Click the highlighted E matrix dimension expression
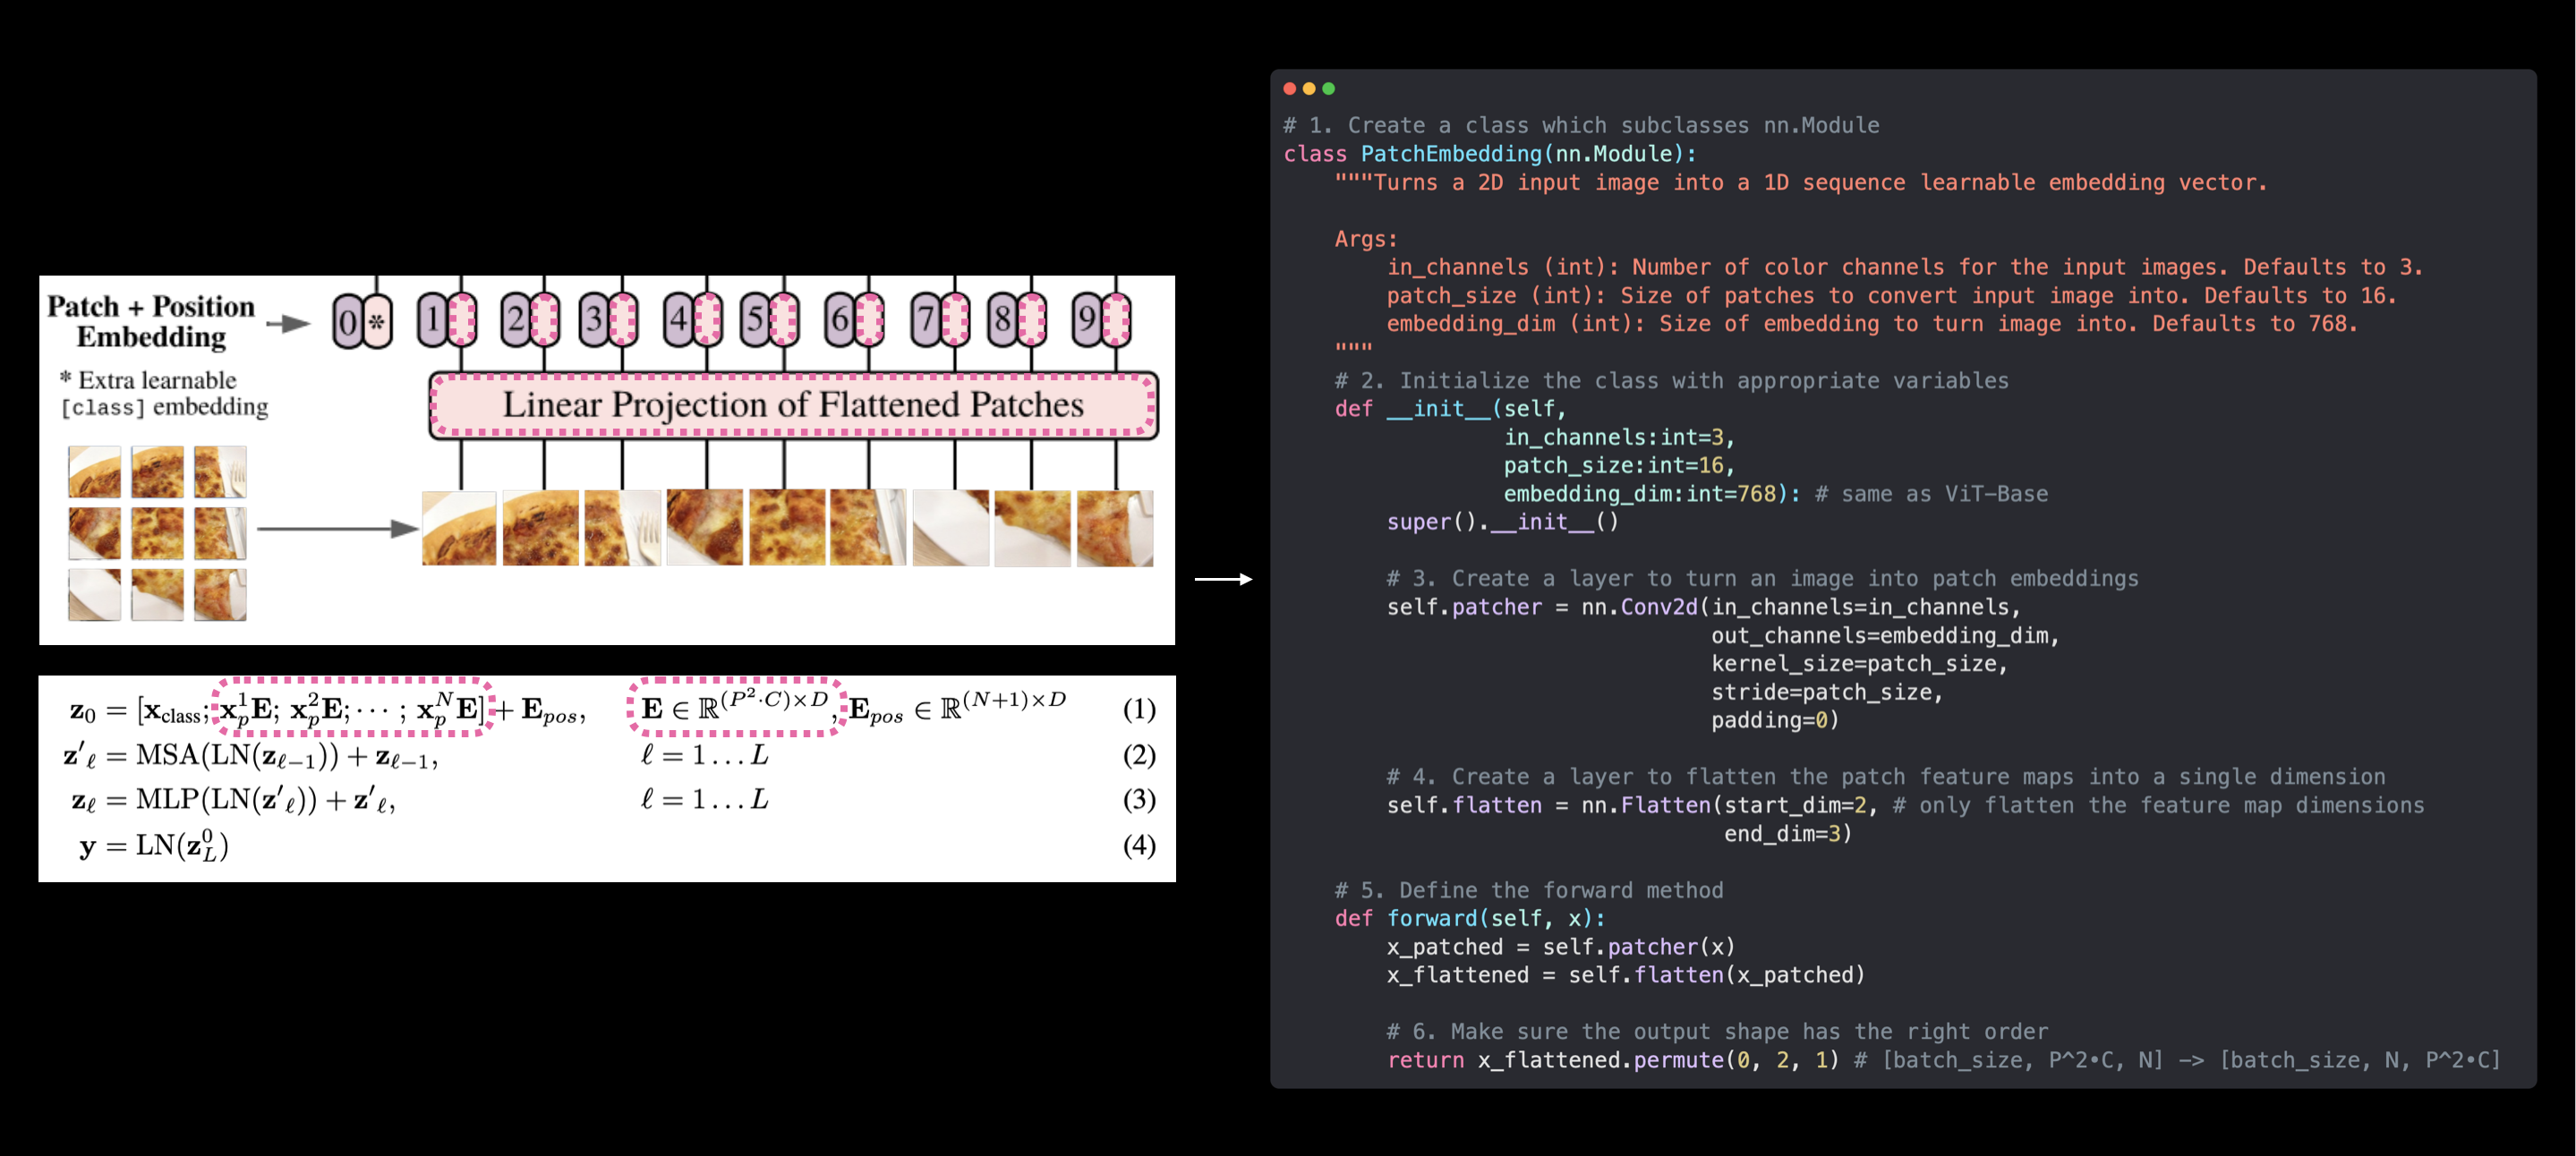The width and height of the screenshot is (2576, 1156). pyautogui.click(x=736, y=706)
